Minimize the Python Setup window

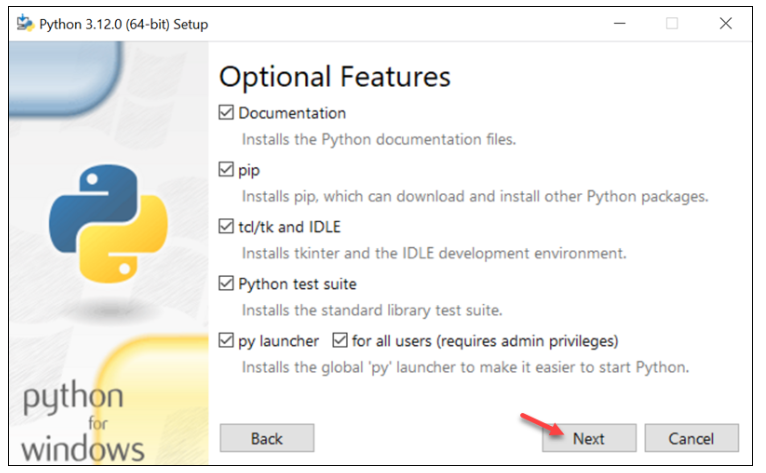tap(619, 23)
